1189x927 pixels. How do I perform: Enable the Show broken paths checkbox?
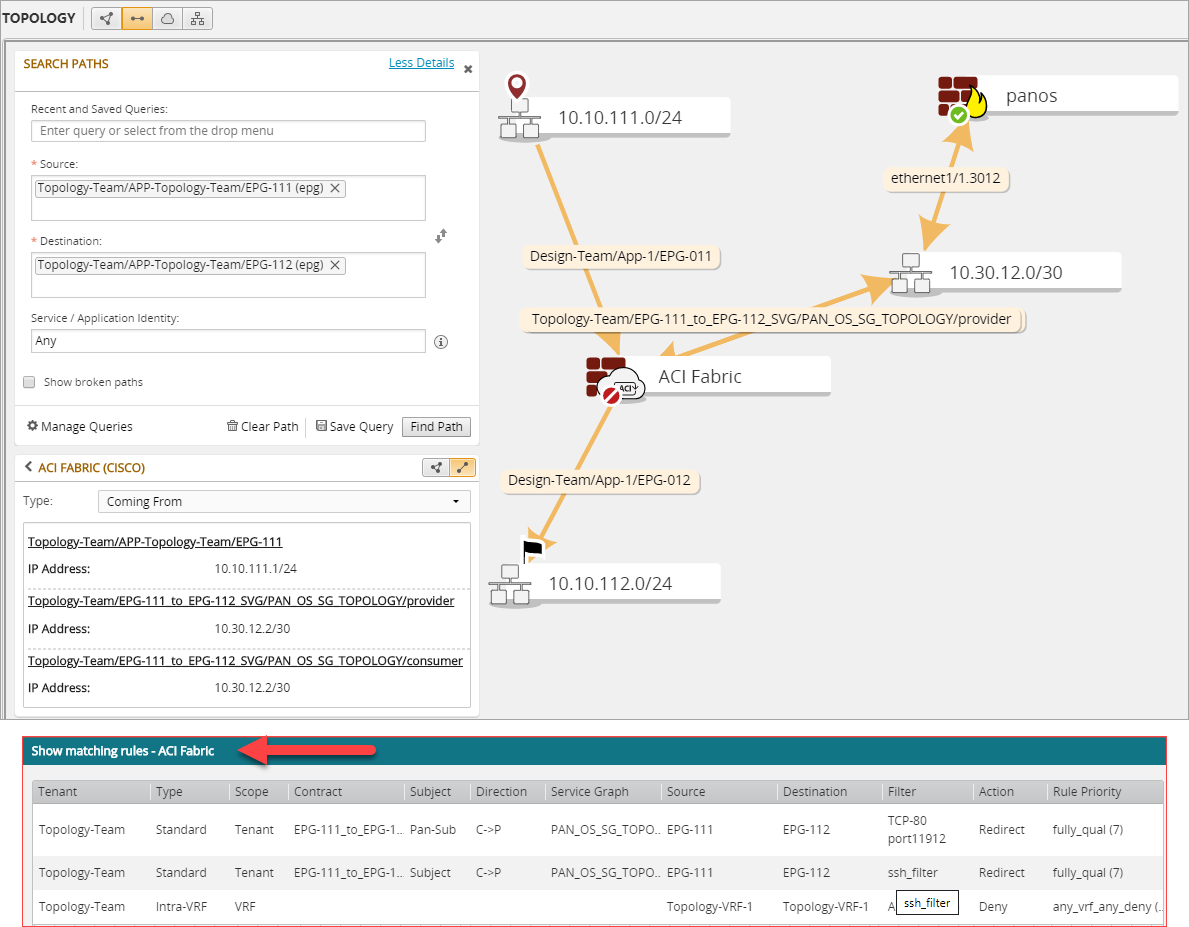tap(29, 382)
